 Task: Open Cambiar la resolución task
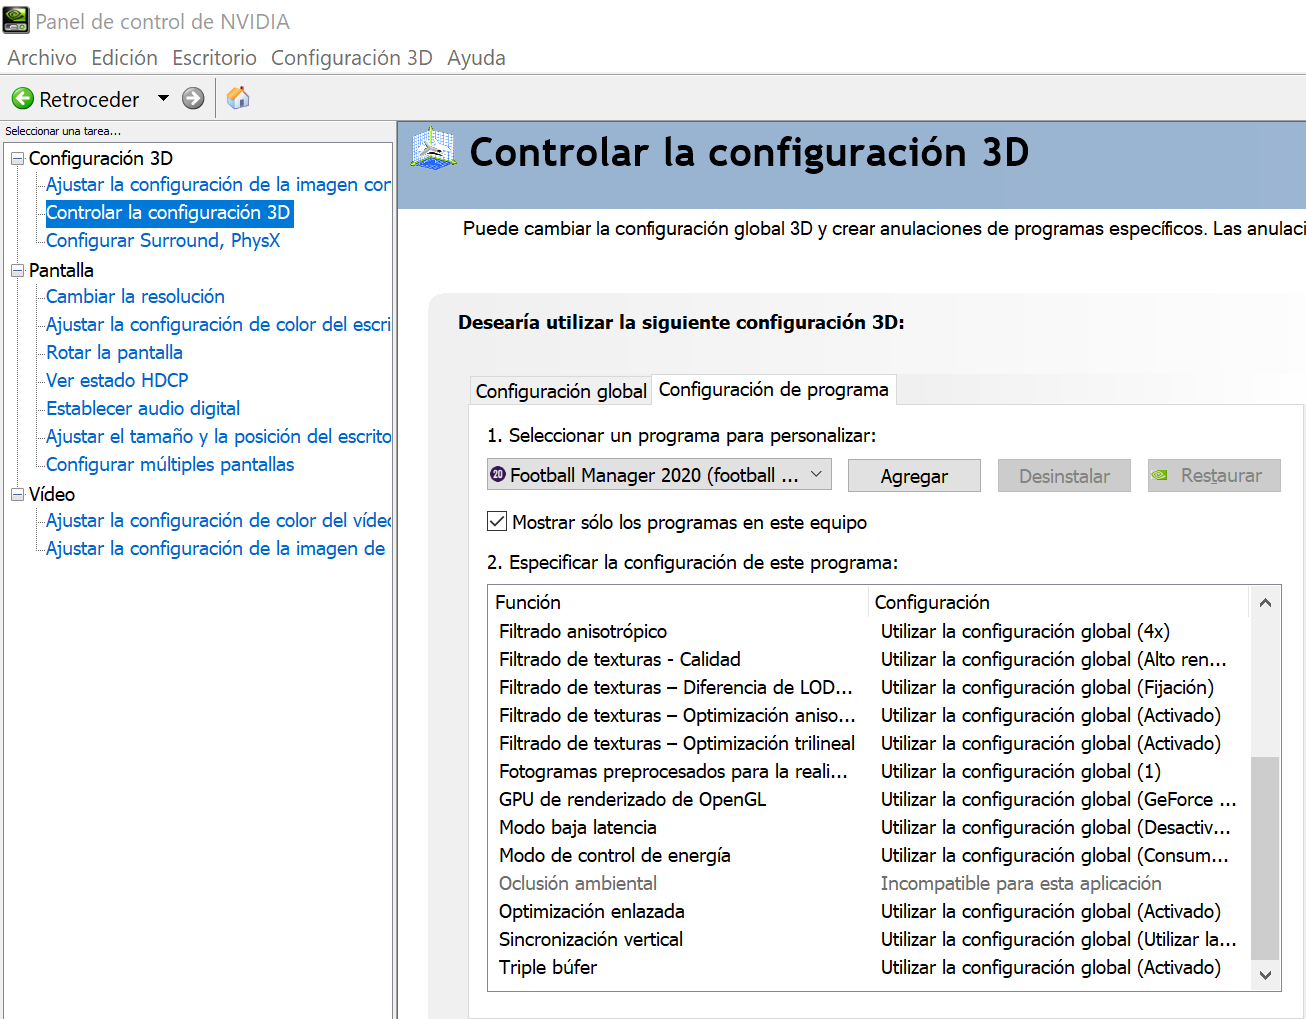point(135,296)
